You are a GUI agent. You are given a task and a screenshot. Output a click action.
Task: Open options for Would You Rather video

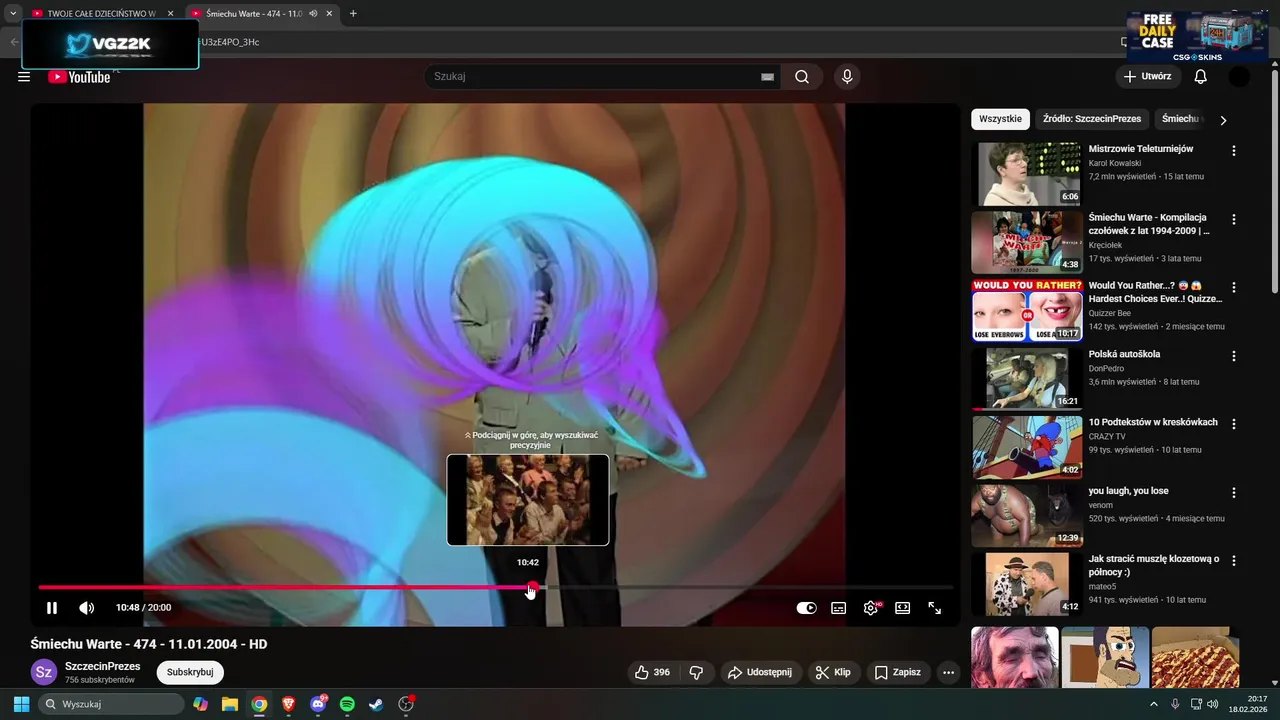[x=1233, y=288]
